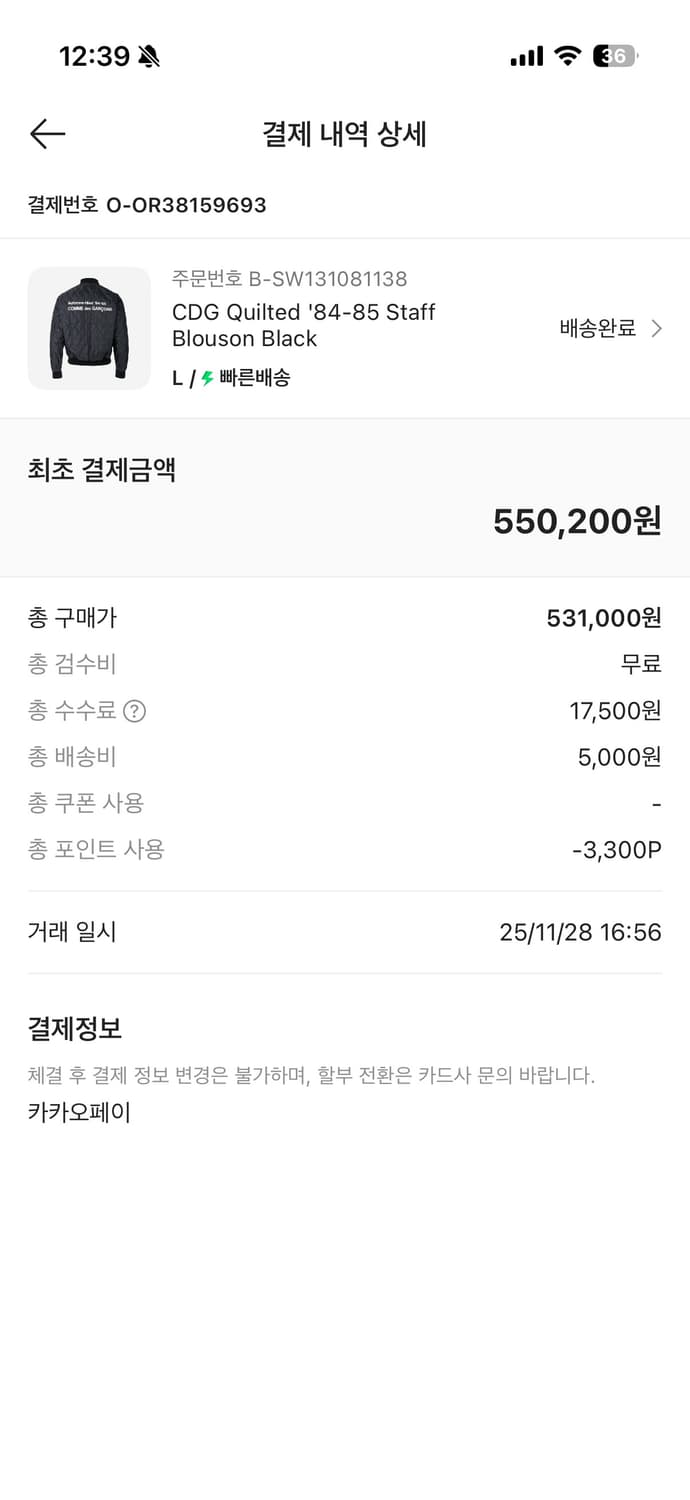This screenshot has width=690, height=1500.
Task: Tap the help icon next to 총 수수료
Action: pyautogui.click(x=134, y=711)
